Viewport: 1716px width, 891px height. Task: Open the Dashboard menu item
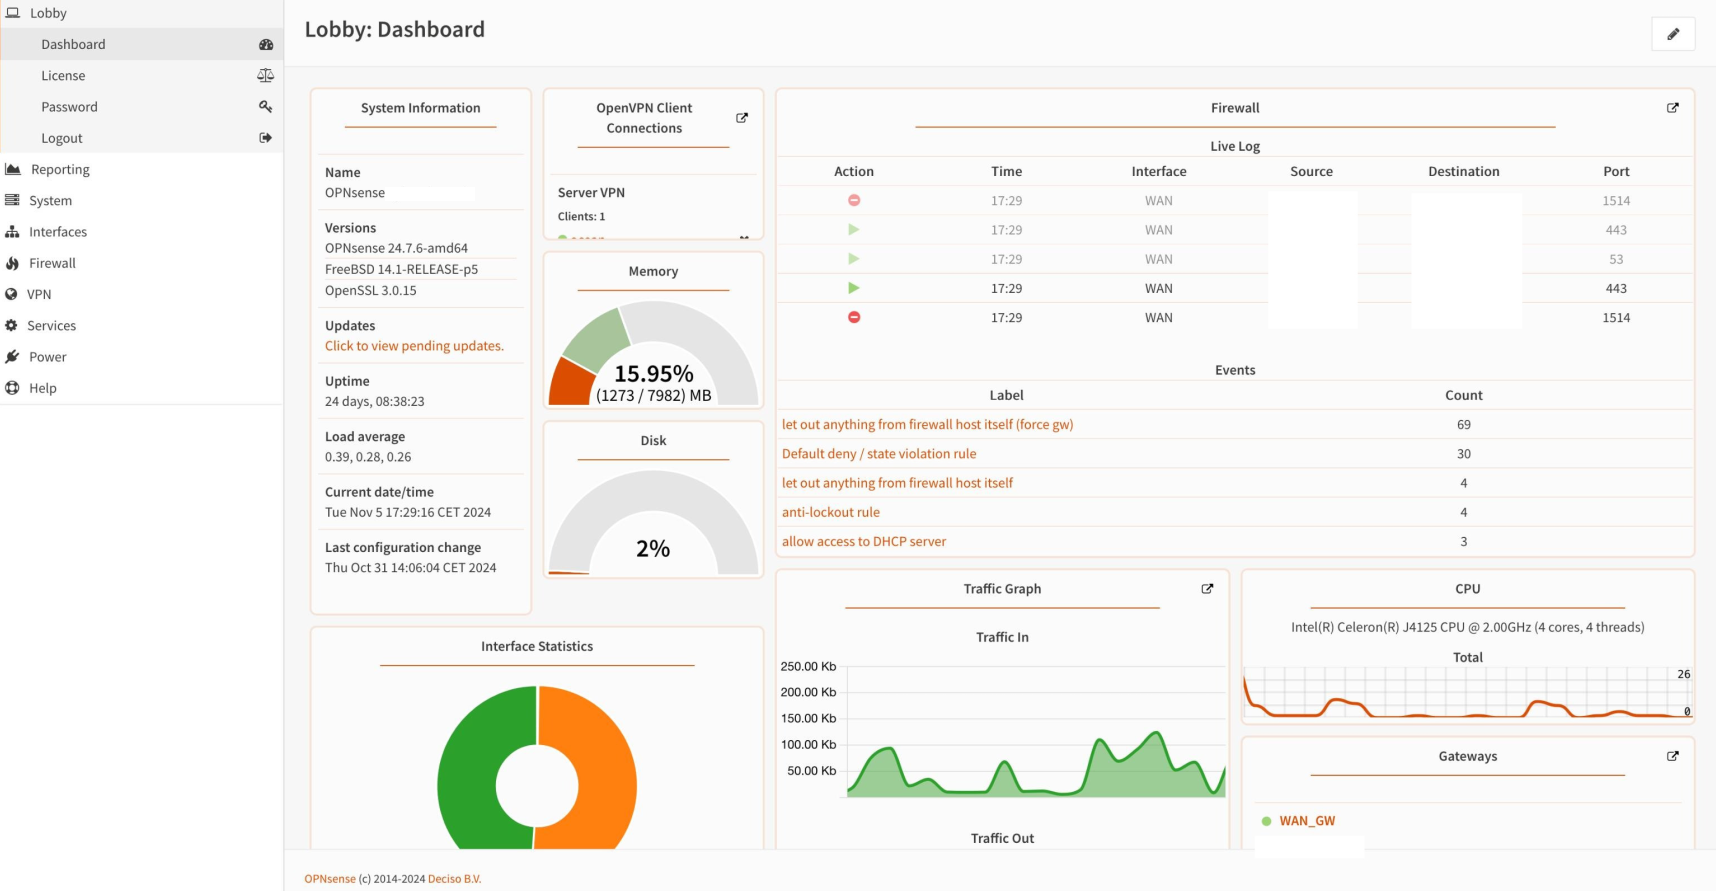point(141,44)
